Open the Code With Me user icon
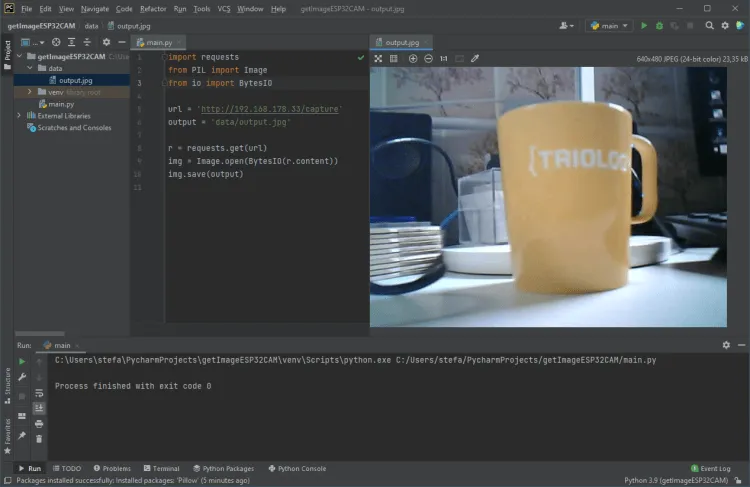The height and width of the screenshot is (487, 750). [x=566, y=26]
